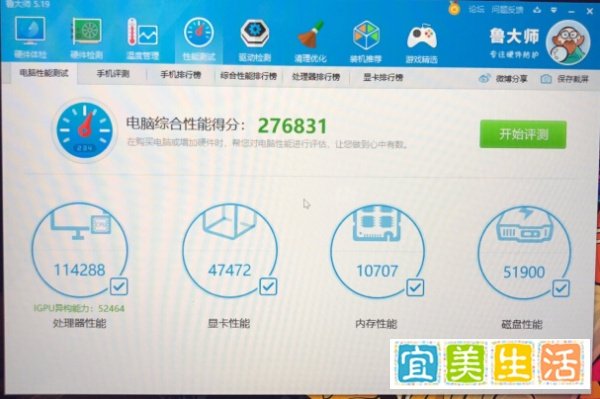Screen dimensions: 600x399
Task: Click the gold medal icon in title bar
Action: tap(454, 8)
